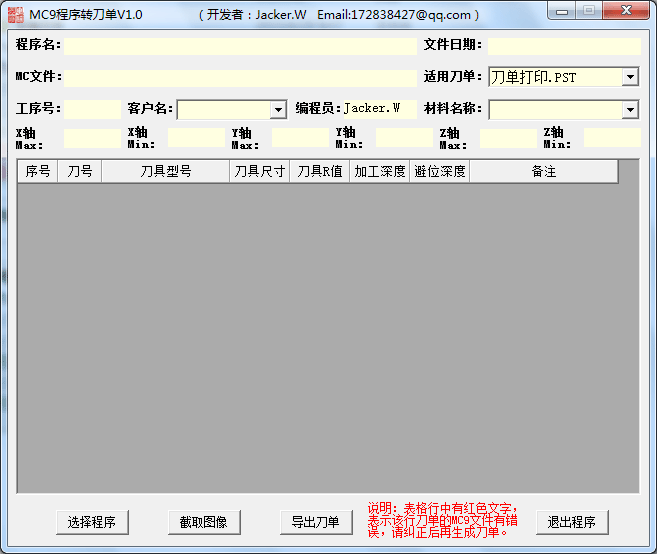This screenshot has height=554, width=657.
Task: Click the Z轴 Min value field
Action: pos(612,138)
